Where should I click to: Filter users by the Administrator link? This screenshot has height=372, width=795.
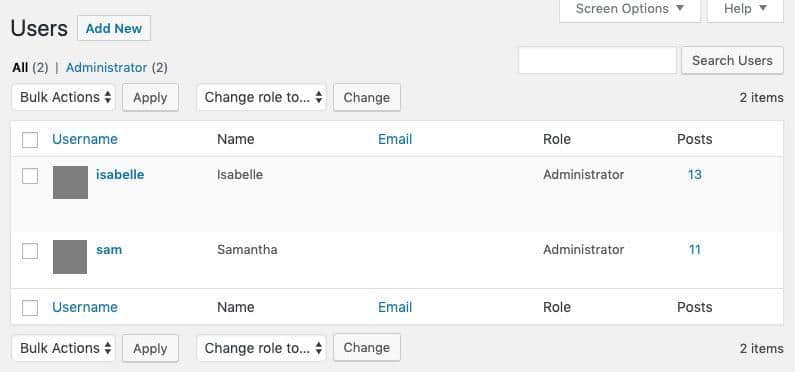(106, 67)
